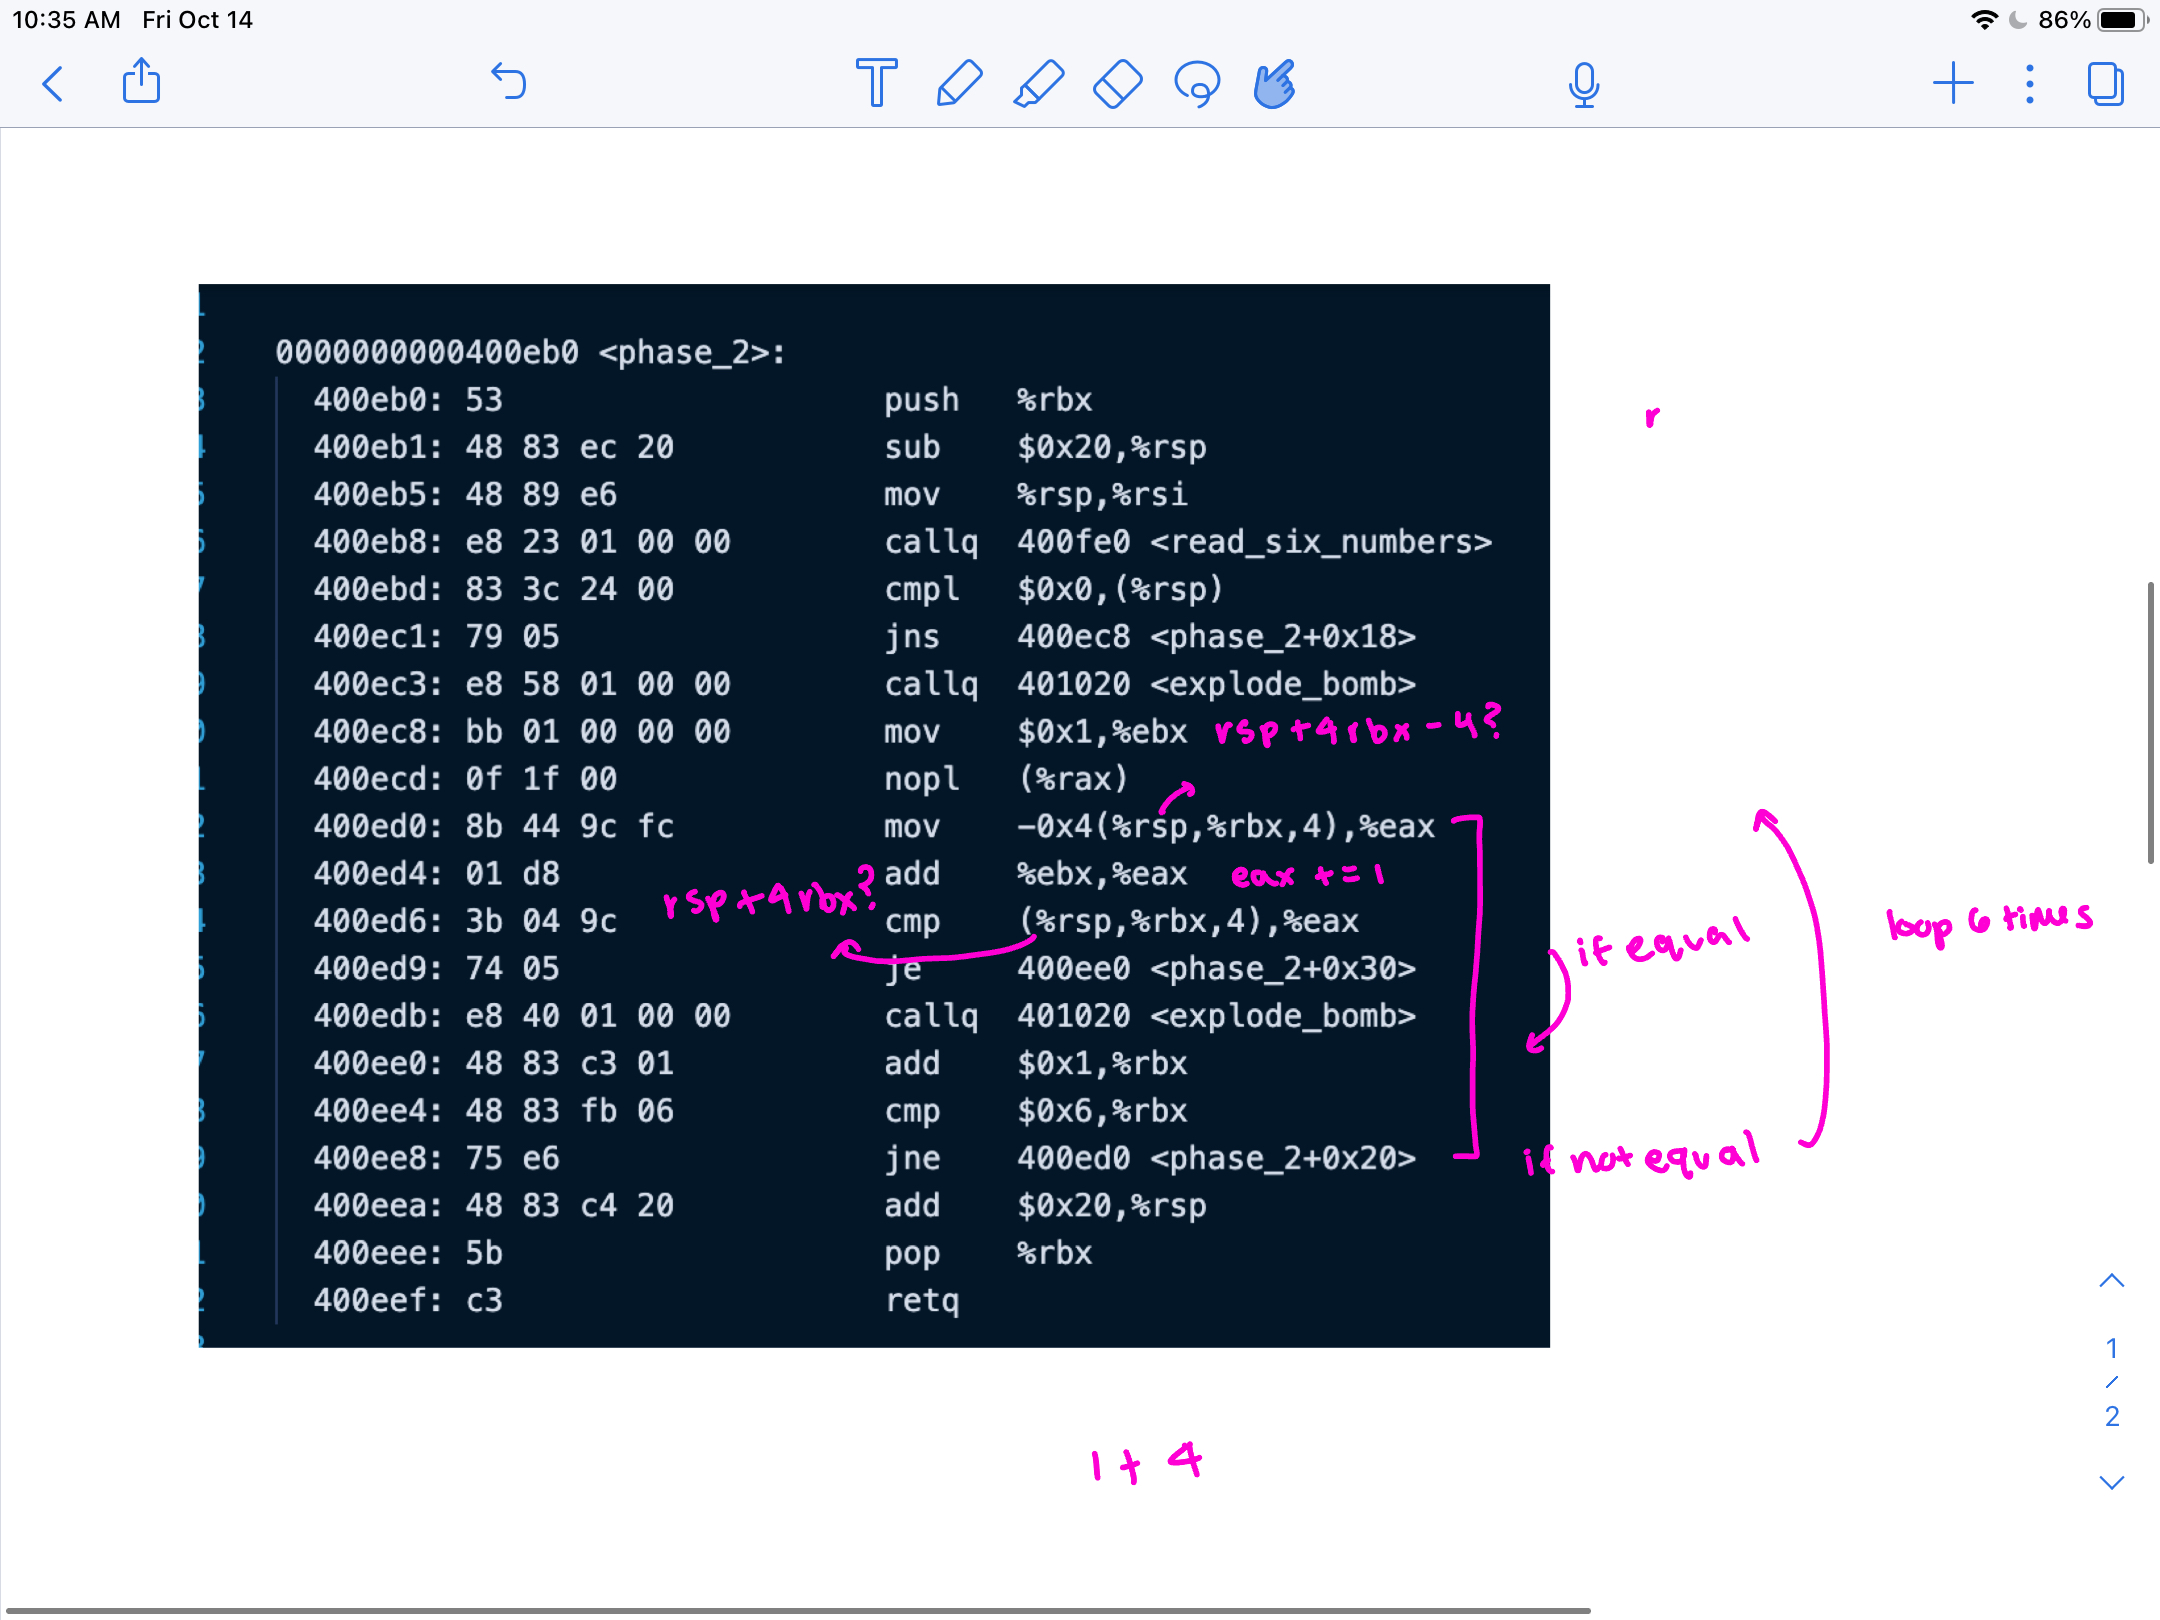Undo the last stroke
The width and height of the screenshot is (2160, 1620).
[509, 82]
